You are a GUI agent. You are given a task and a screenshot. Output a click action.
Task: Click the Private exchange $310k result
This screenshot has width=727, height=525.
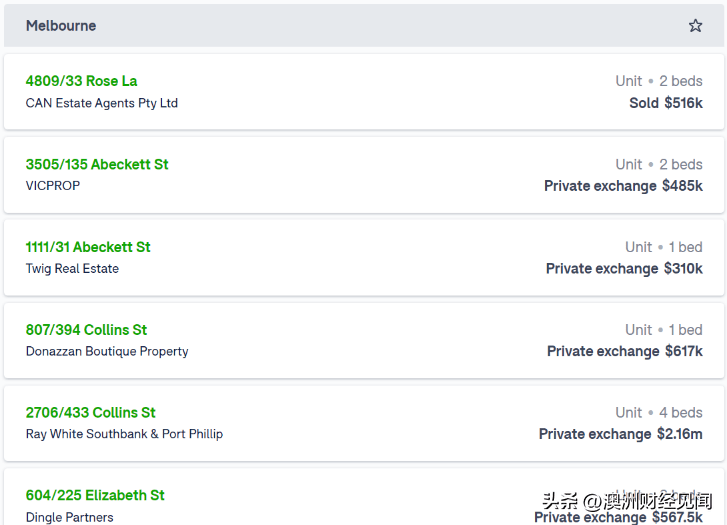coord(624,269)
